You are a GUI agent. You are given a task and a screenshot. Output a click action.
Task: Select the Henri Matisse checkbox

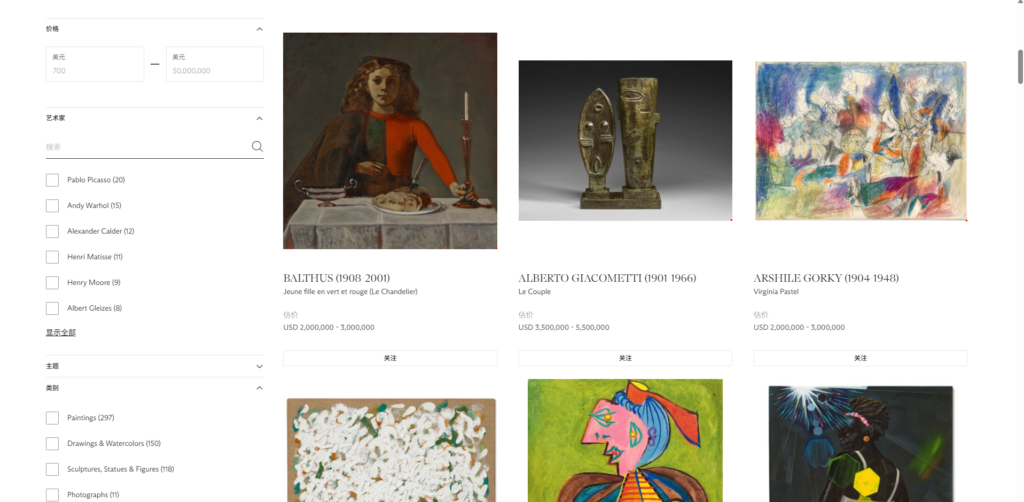click(x=52, y=257)
